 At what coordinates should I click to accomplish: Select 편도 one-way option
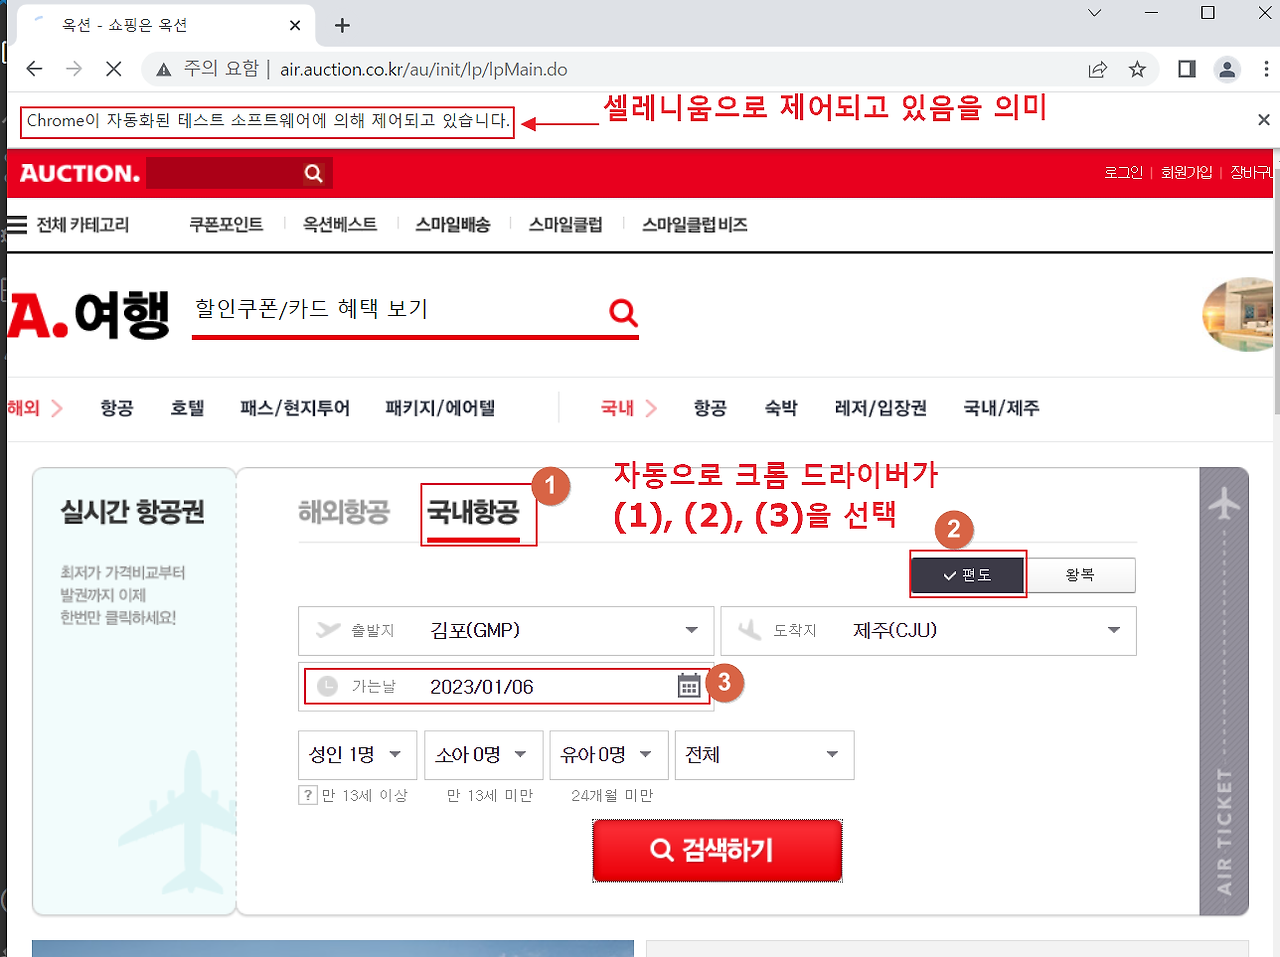tap(967, 575)
